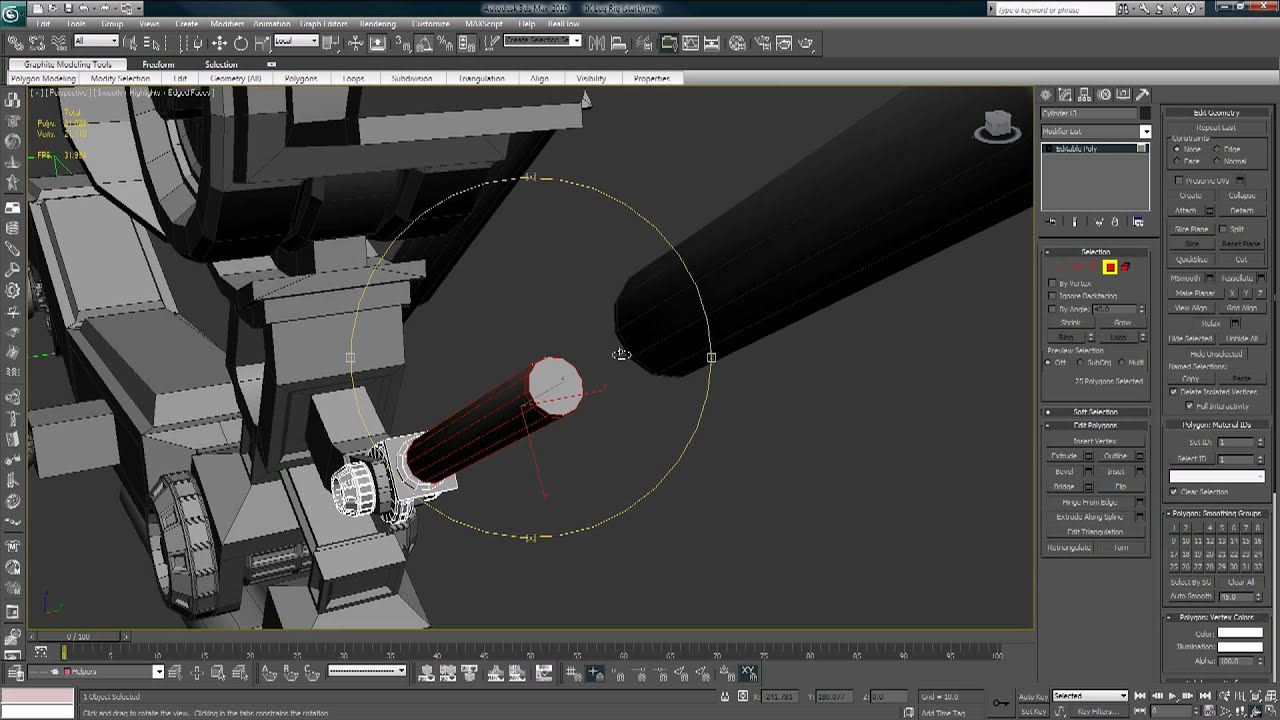Open the Motion command panel tab

1104,95
